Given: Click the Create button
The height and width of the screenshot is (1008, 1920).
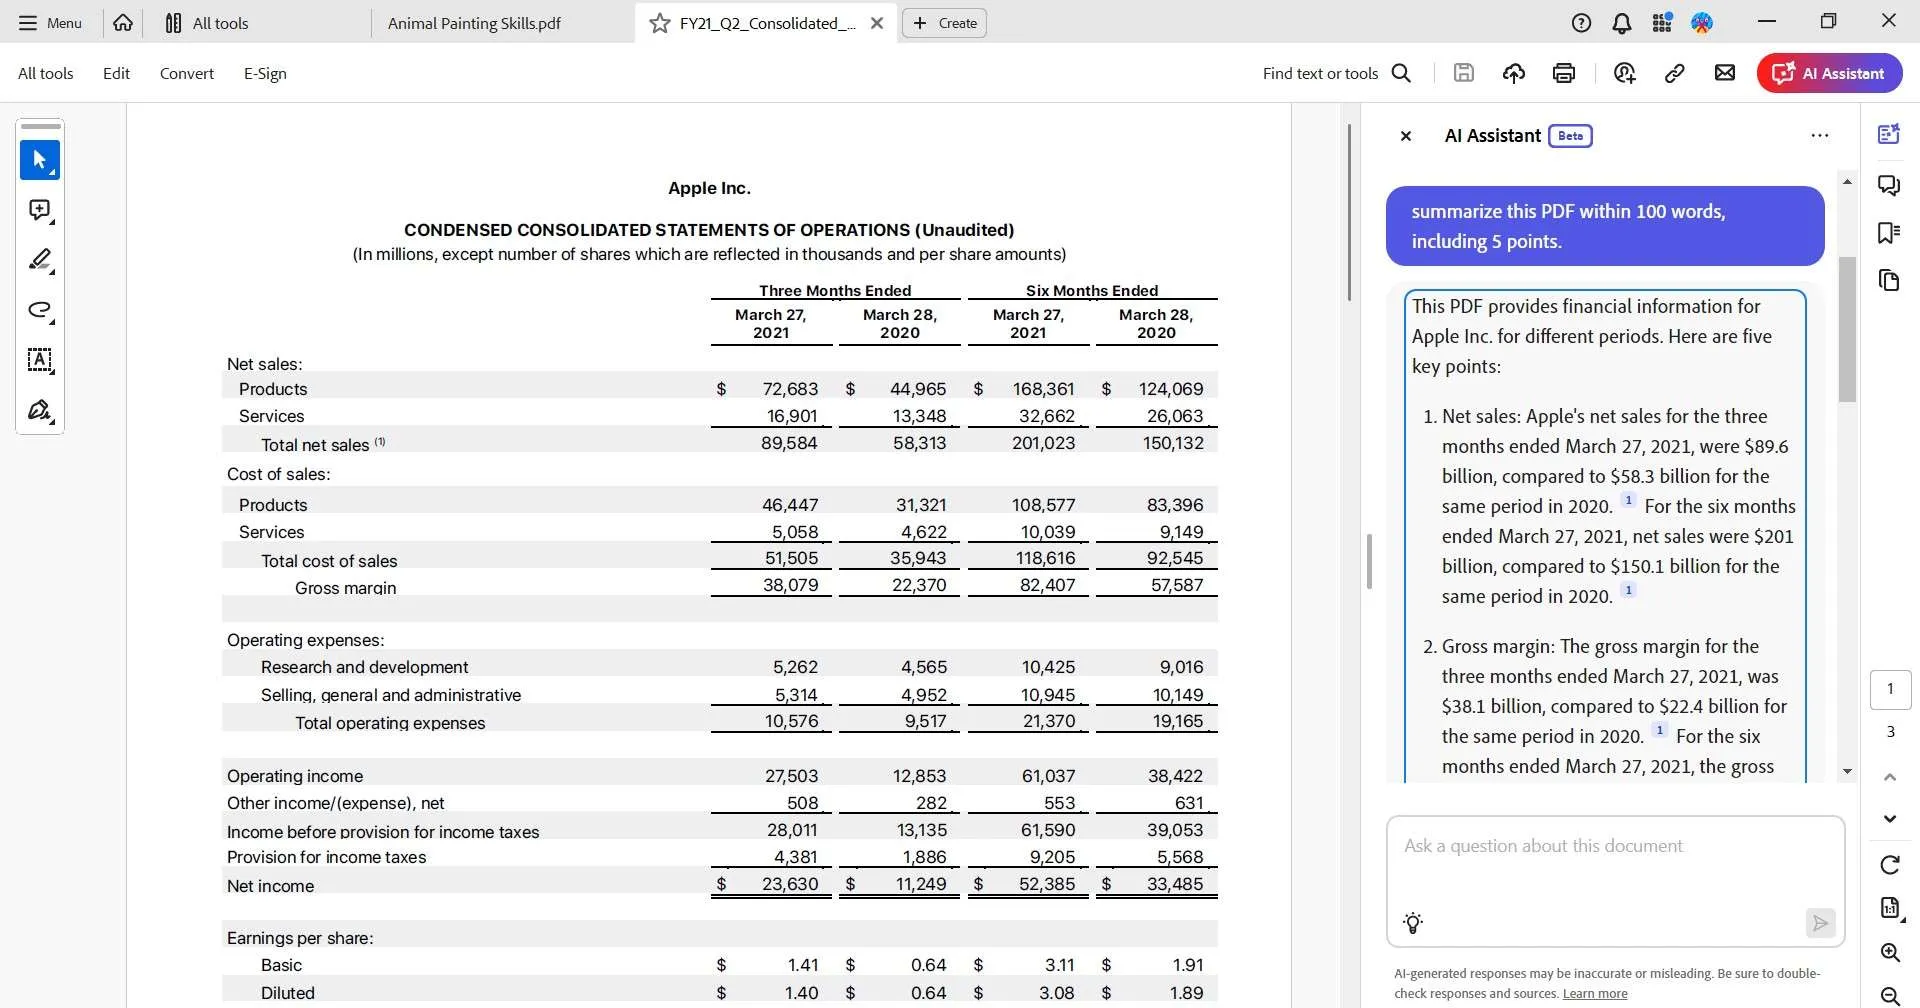Looking at the screenshot, I should click(x=944, y=23).
